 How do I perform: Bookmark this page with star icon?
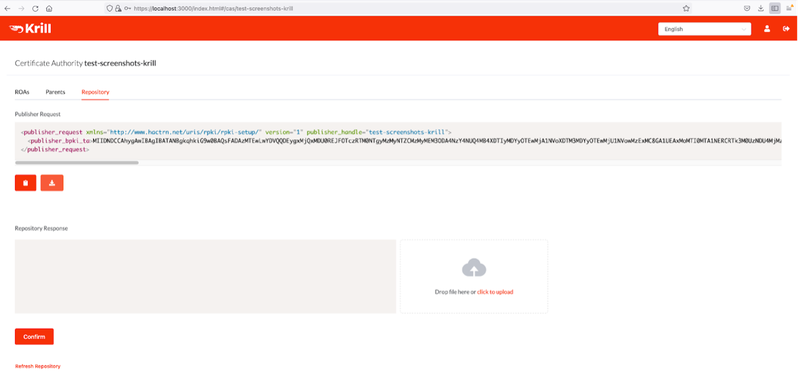coord(686,9)
